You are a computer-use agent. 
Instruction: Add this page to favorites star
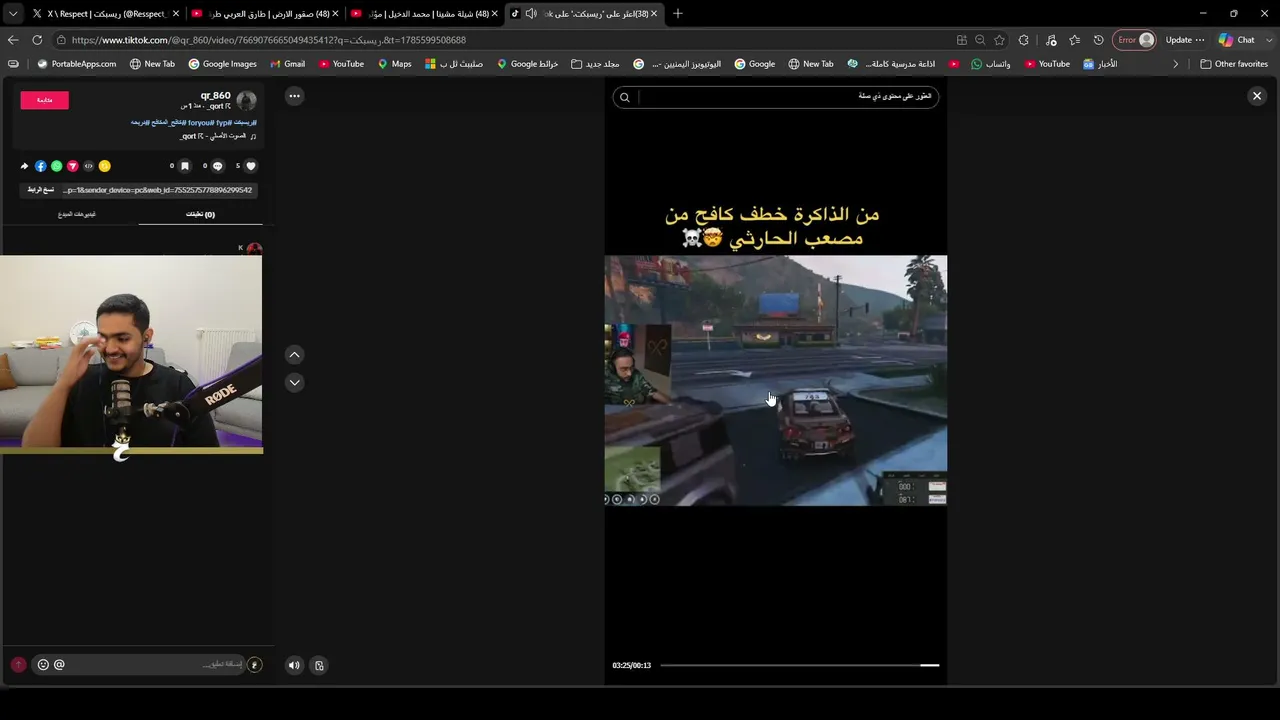pyautogui.click(x=999, y=40)
